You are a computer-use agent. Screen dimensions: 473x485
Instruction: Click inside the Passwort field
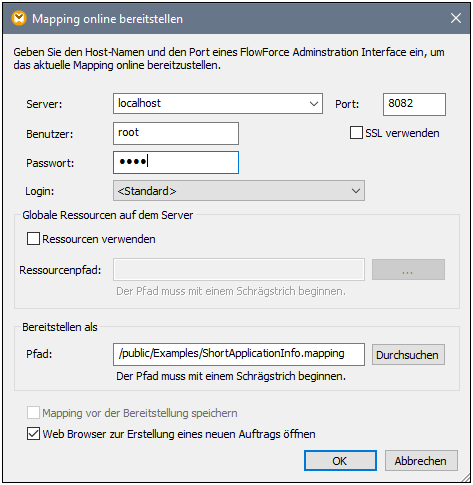176,162
